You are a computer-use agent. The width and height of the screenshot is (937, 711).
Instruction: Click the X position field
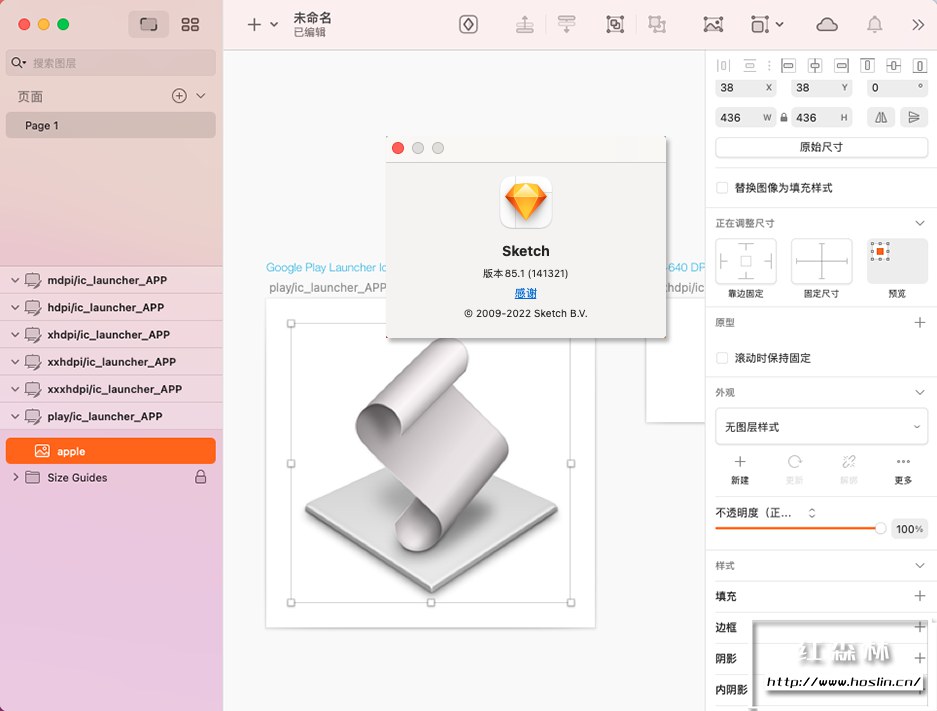click(x=746, y=87)
